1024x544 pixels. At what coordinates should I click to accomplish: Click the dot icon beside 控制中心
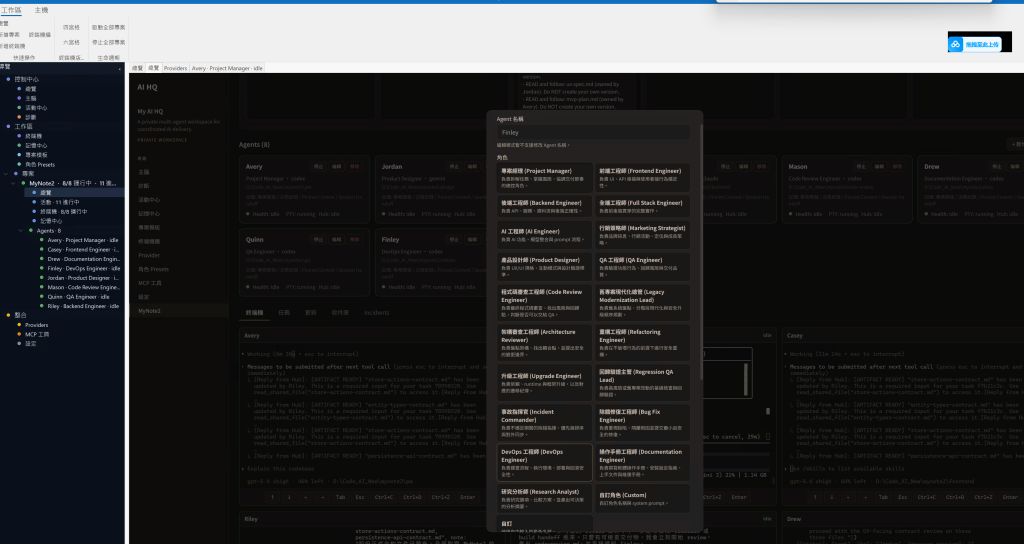pos(9,78)
